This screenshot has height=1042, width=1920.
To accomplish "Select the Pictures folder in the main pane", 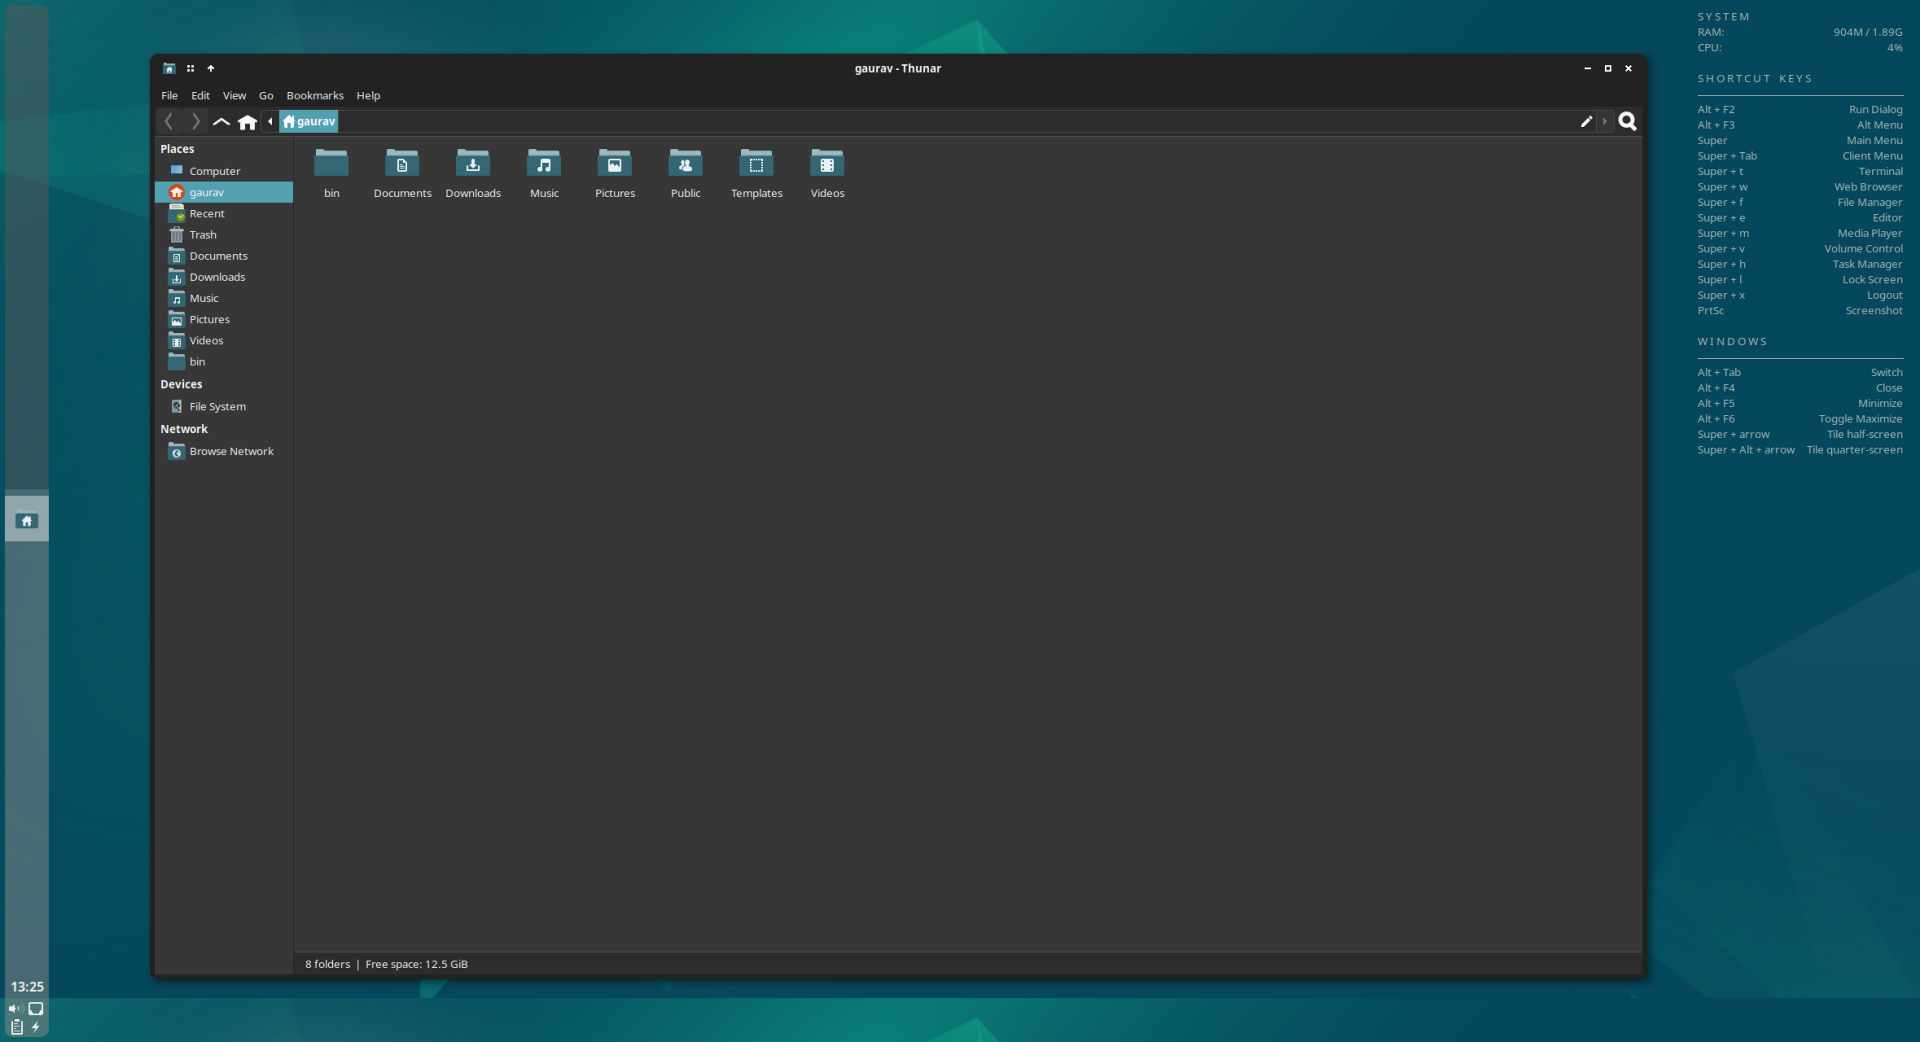I will (615, 163).
